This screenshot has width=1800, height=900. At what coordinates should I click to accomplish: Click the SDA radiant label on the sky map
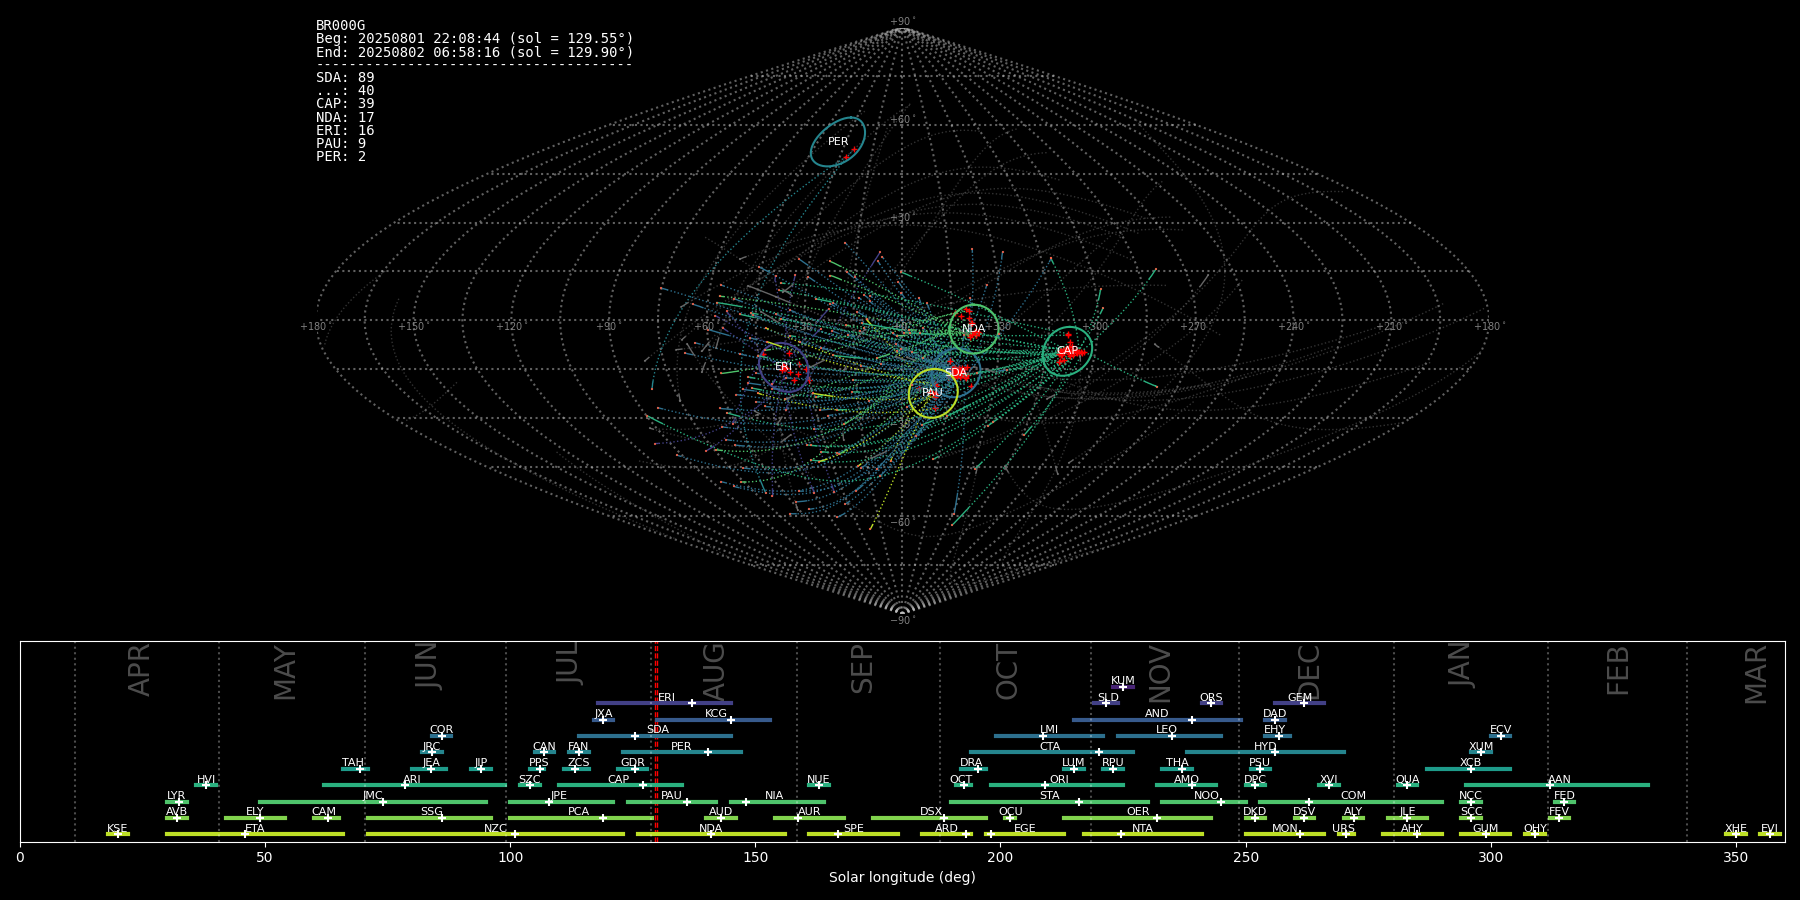(956, 373)
